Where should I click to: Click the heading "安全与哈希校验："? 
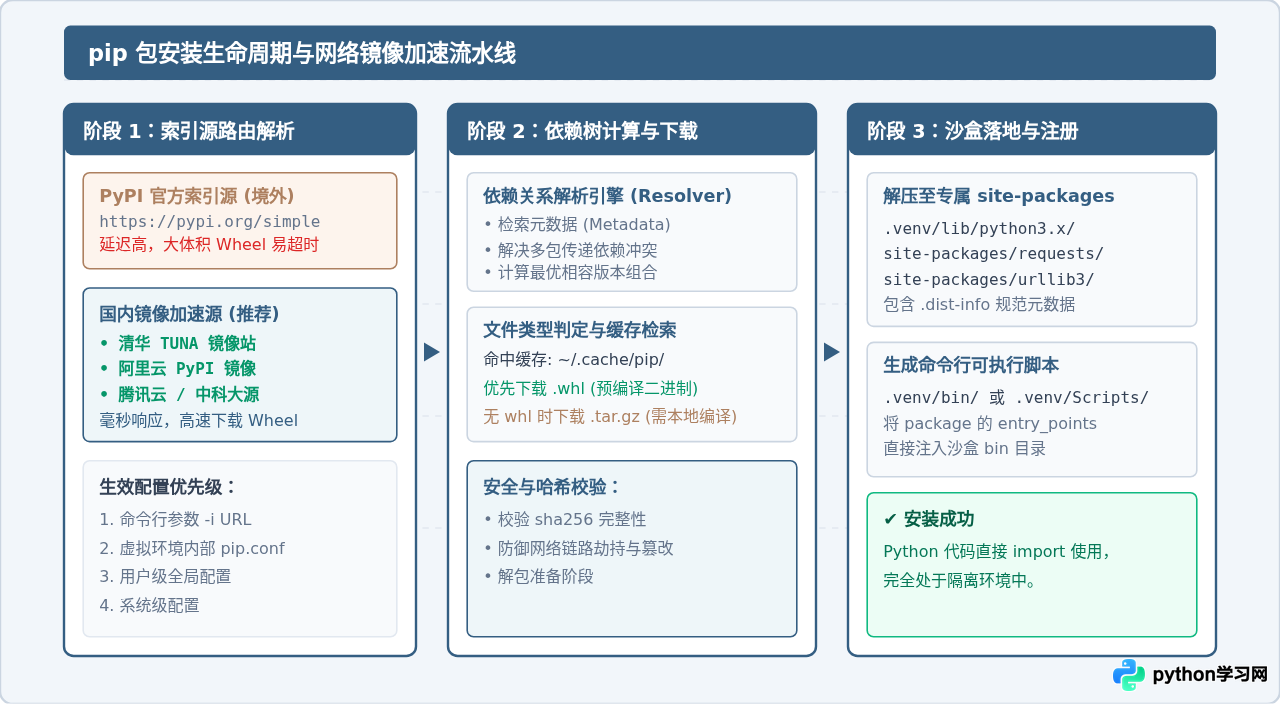click(x=552, y=487)
